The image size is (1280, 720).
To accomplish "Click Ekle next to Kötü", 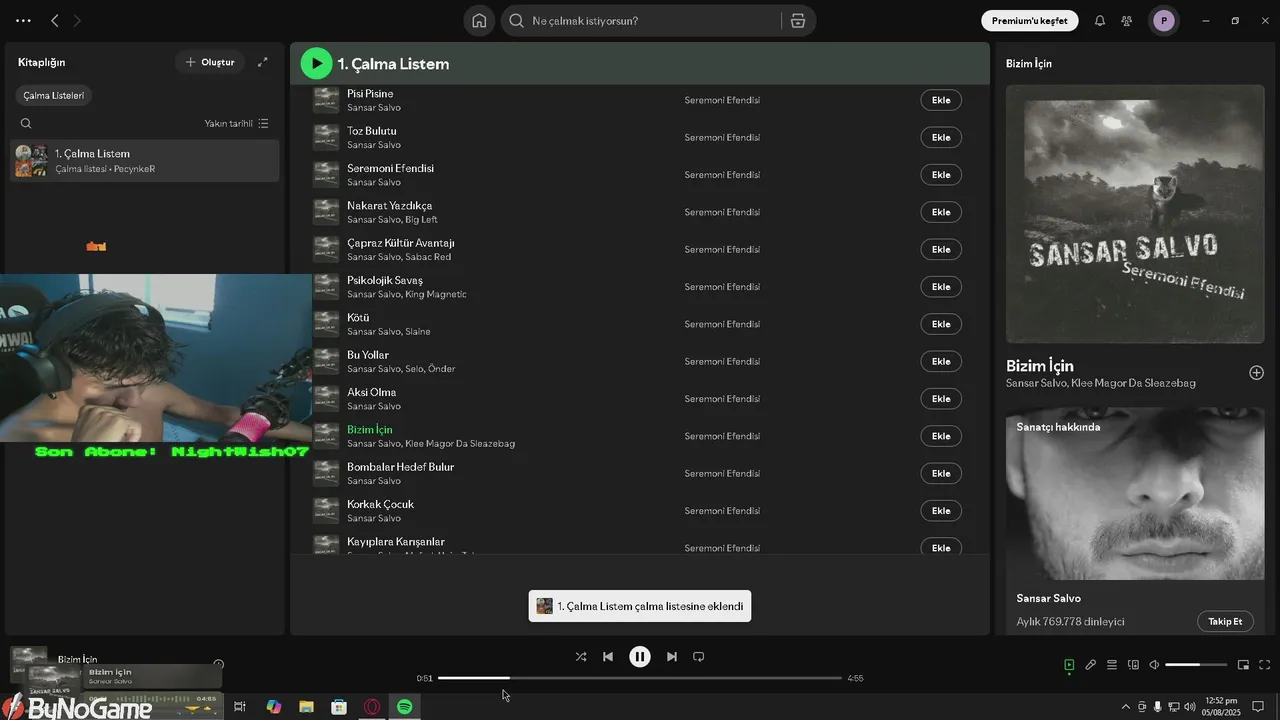I will (x=941, y=324).
